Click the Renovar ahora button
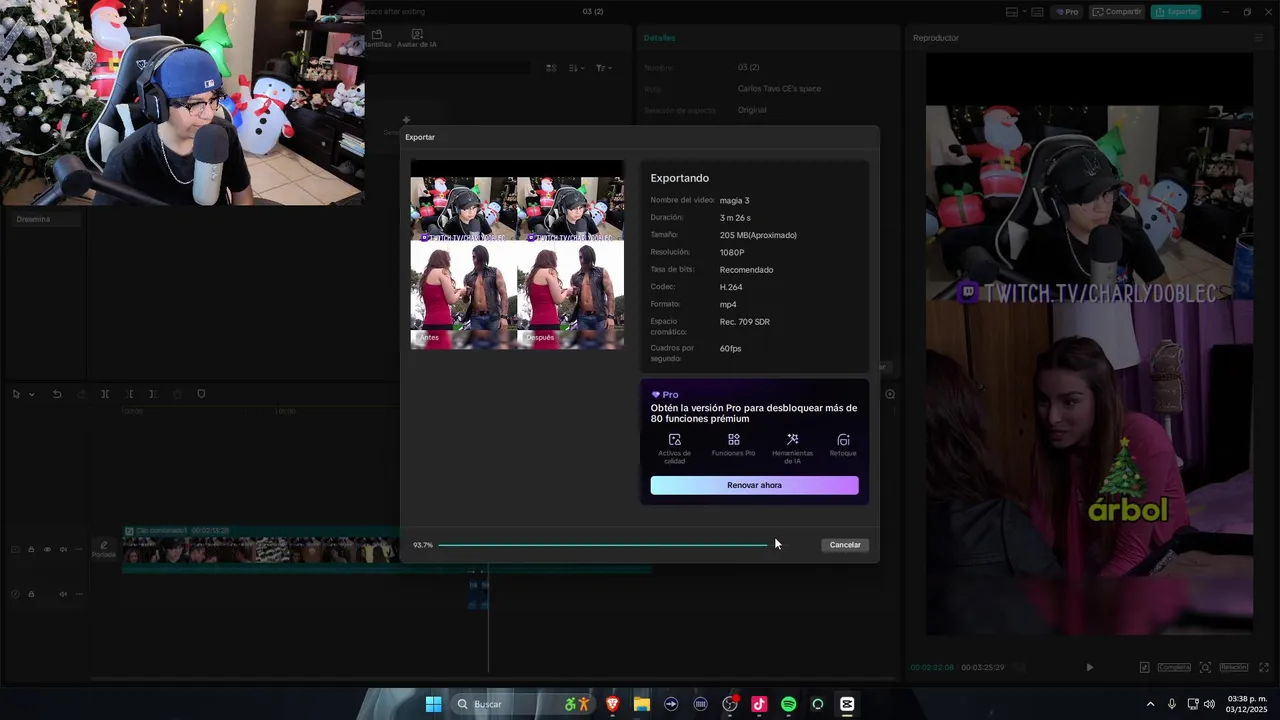The image size is (1280, 720). pos(754,485)
